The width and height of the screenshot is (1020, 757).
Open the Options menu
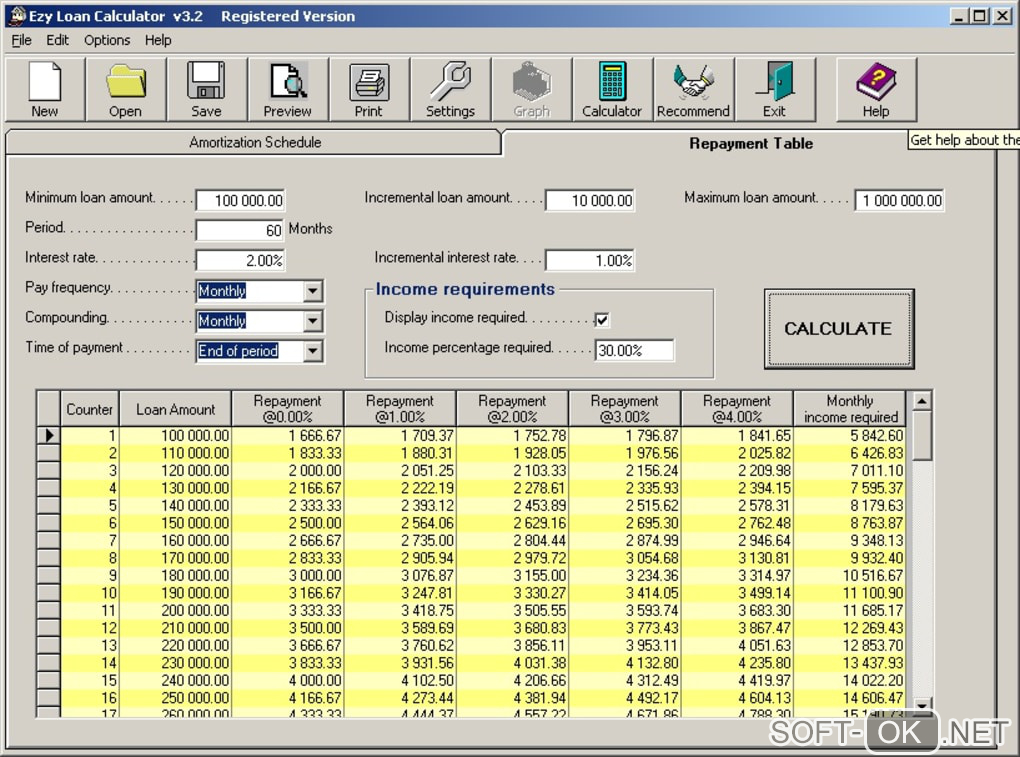tap(107, 40)
